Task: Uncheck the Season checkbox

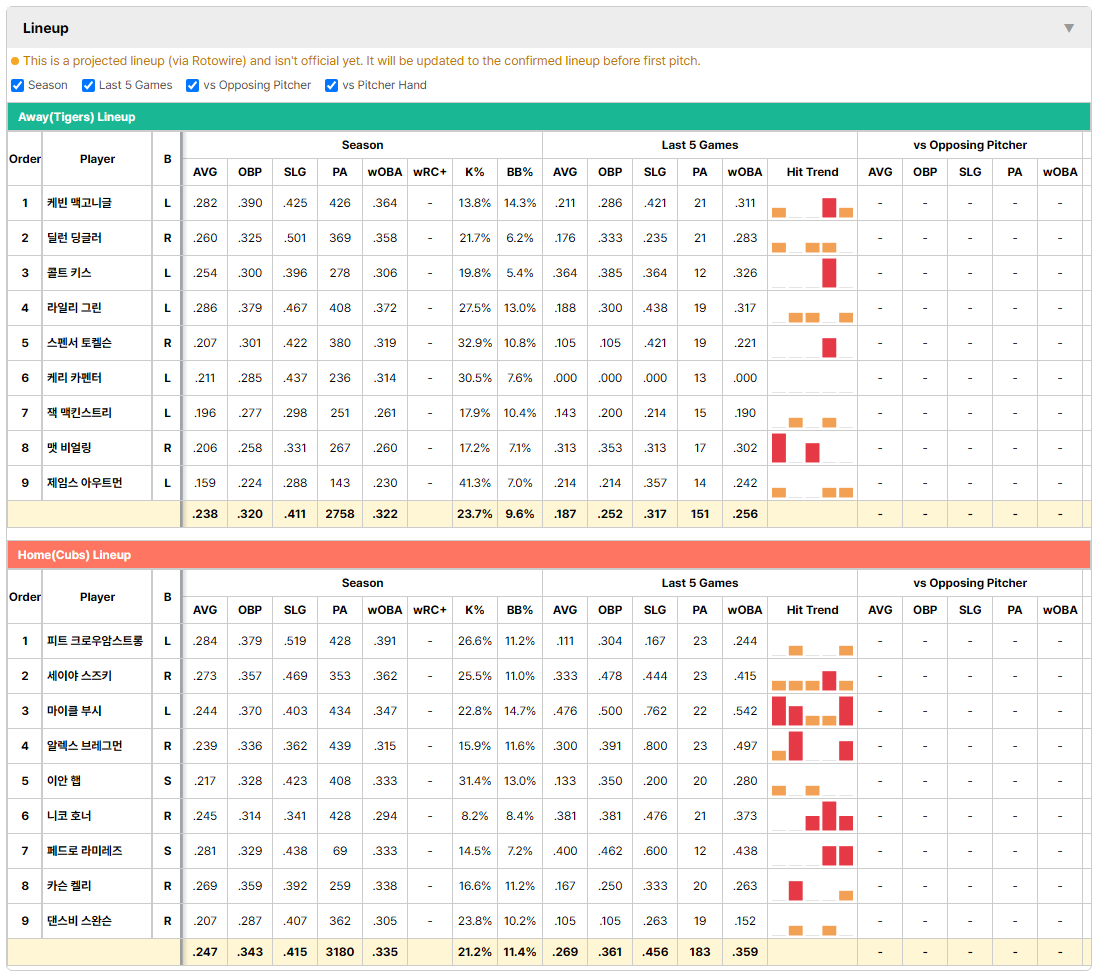Action: [18, 85]
